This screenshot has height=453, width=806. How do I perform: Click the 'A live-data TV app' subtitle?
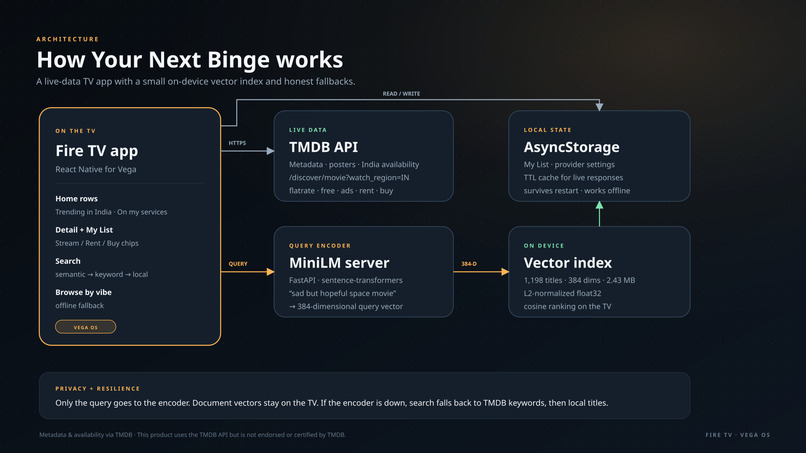pyautogui.click(x=196, y=81)
